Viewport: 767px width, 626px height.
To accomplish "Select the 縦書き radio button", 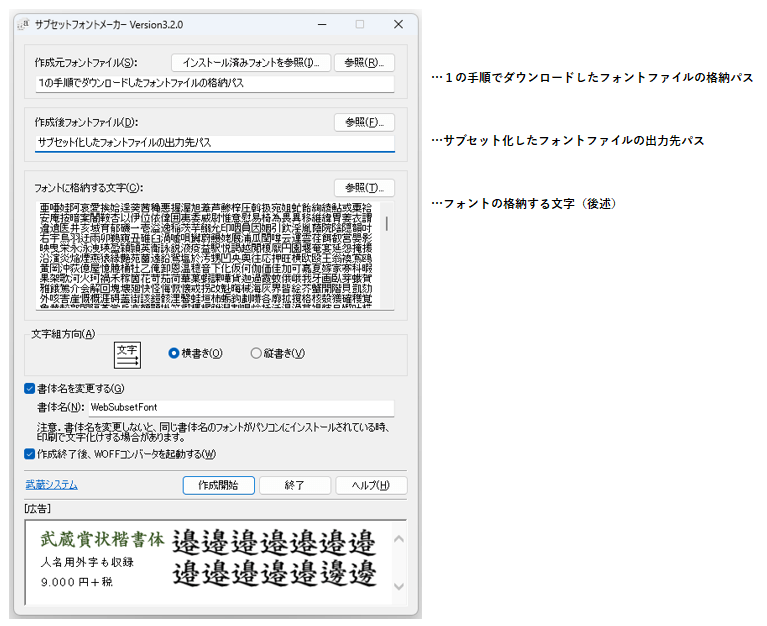I will tap(256, 353).
